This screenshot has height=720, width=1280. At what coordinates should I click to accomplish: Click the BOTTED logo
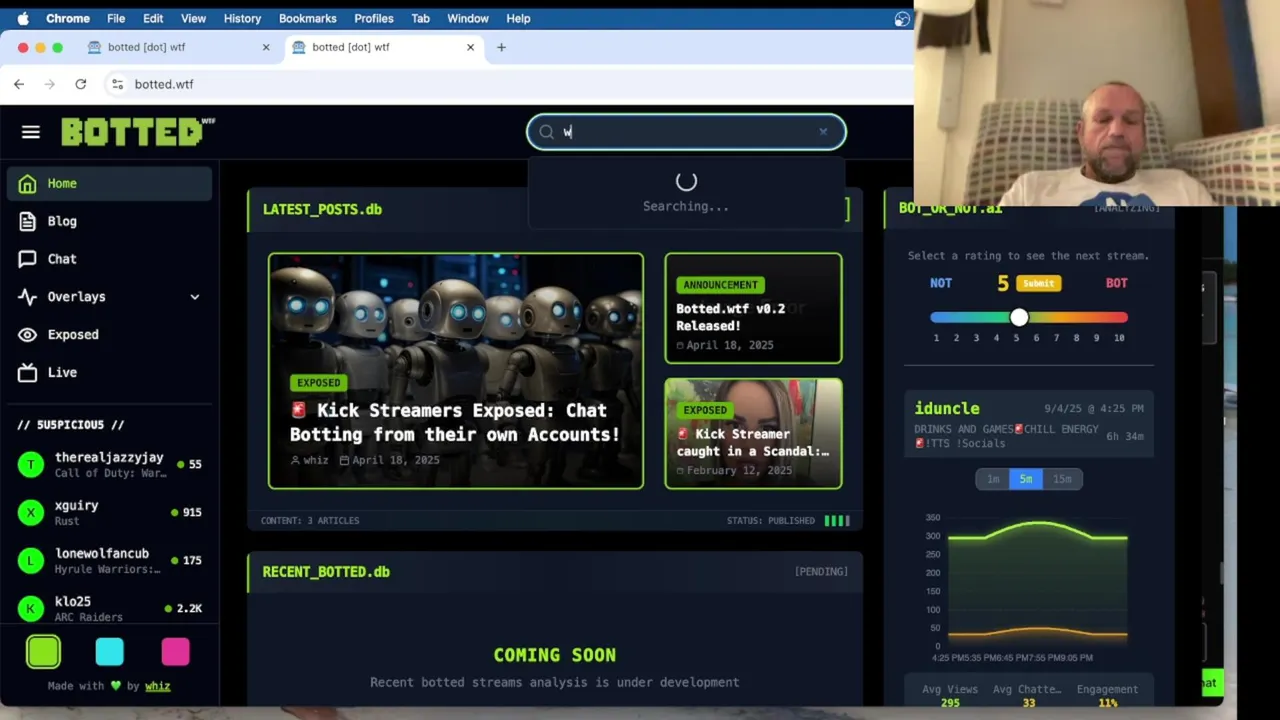[x=138, y=132]
